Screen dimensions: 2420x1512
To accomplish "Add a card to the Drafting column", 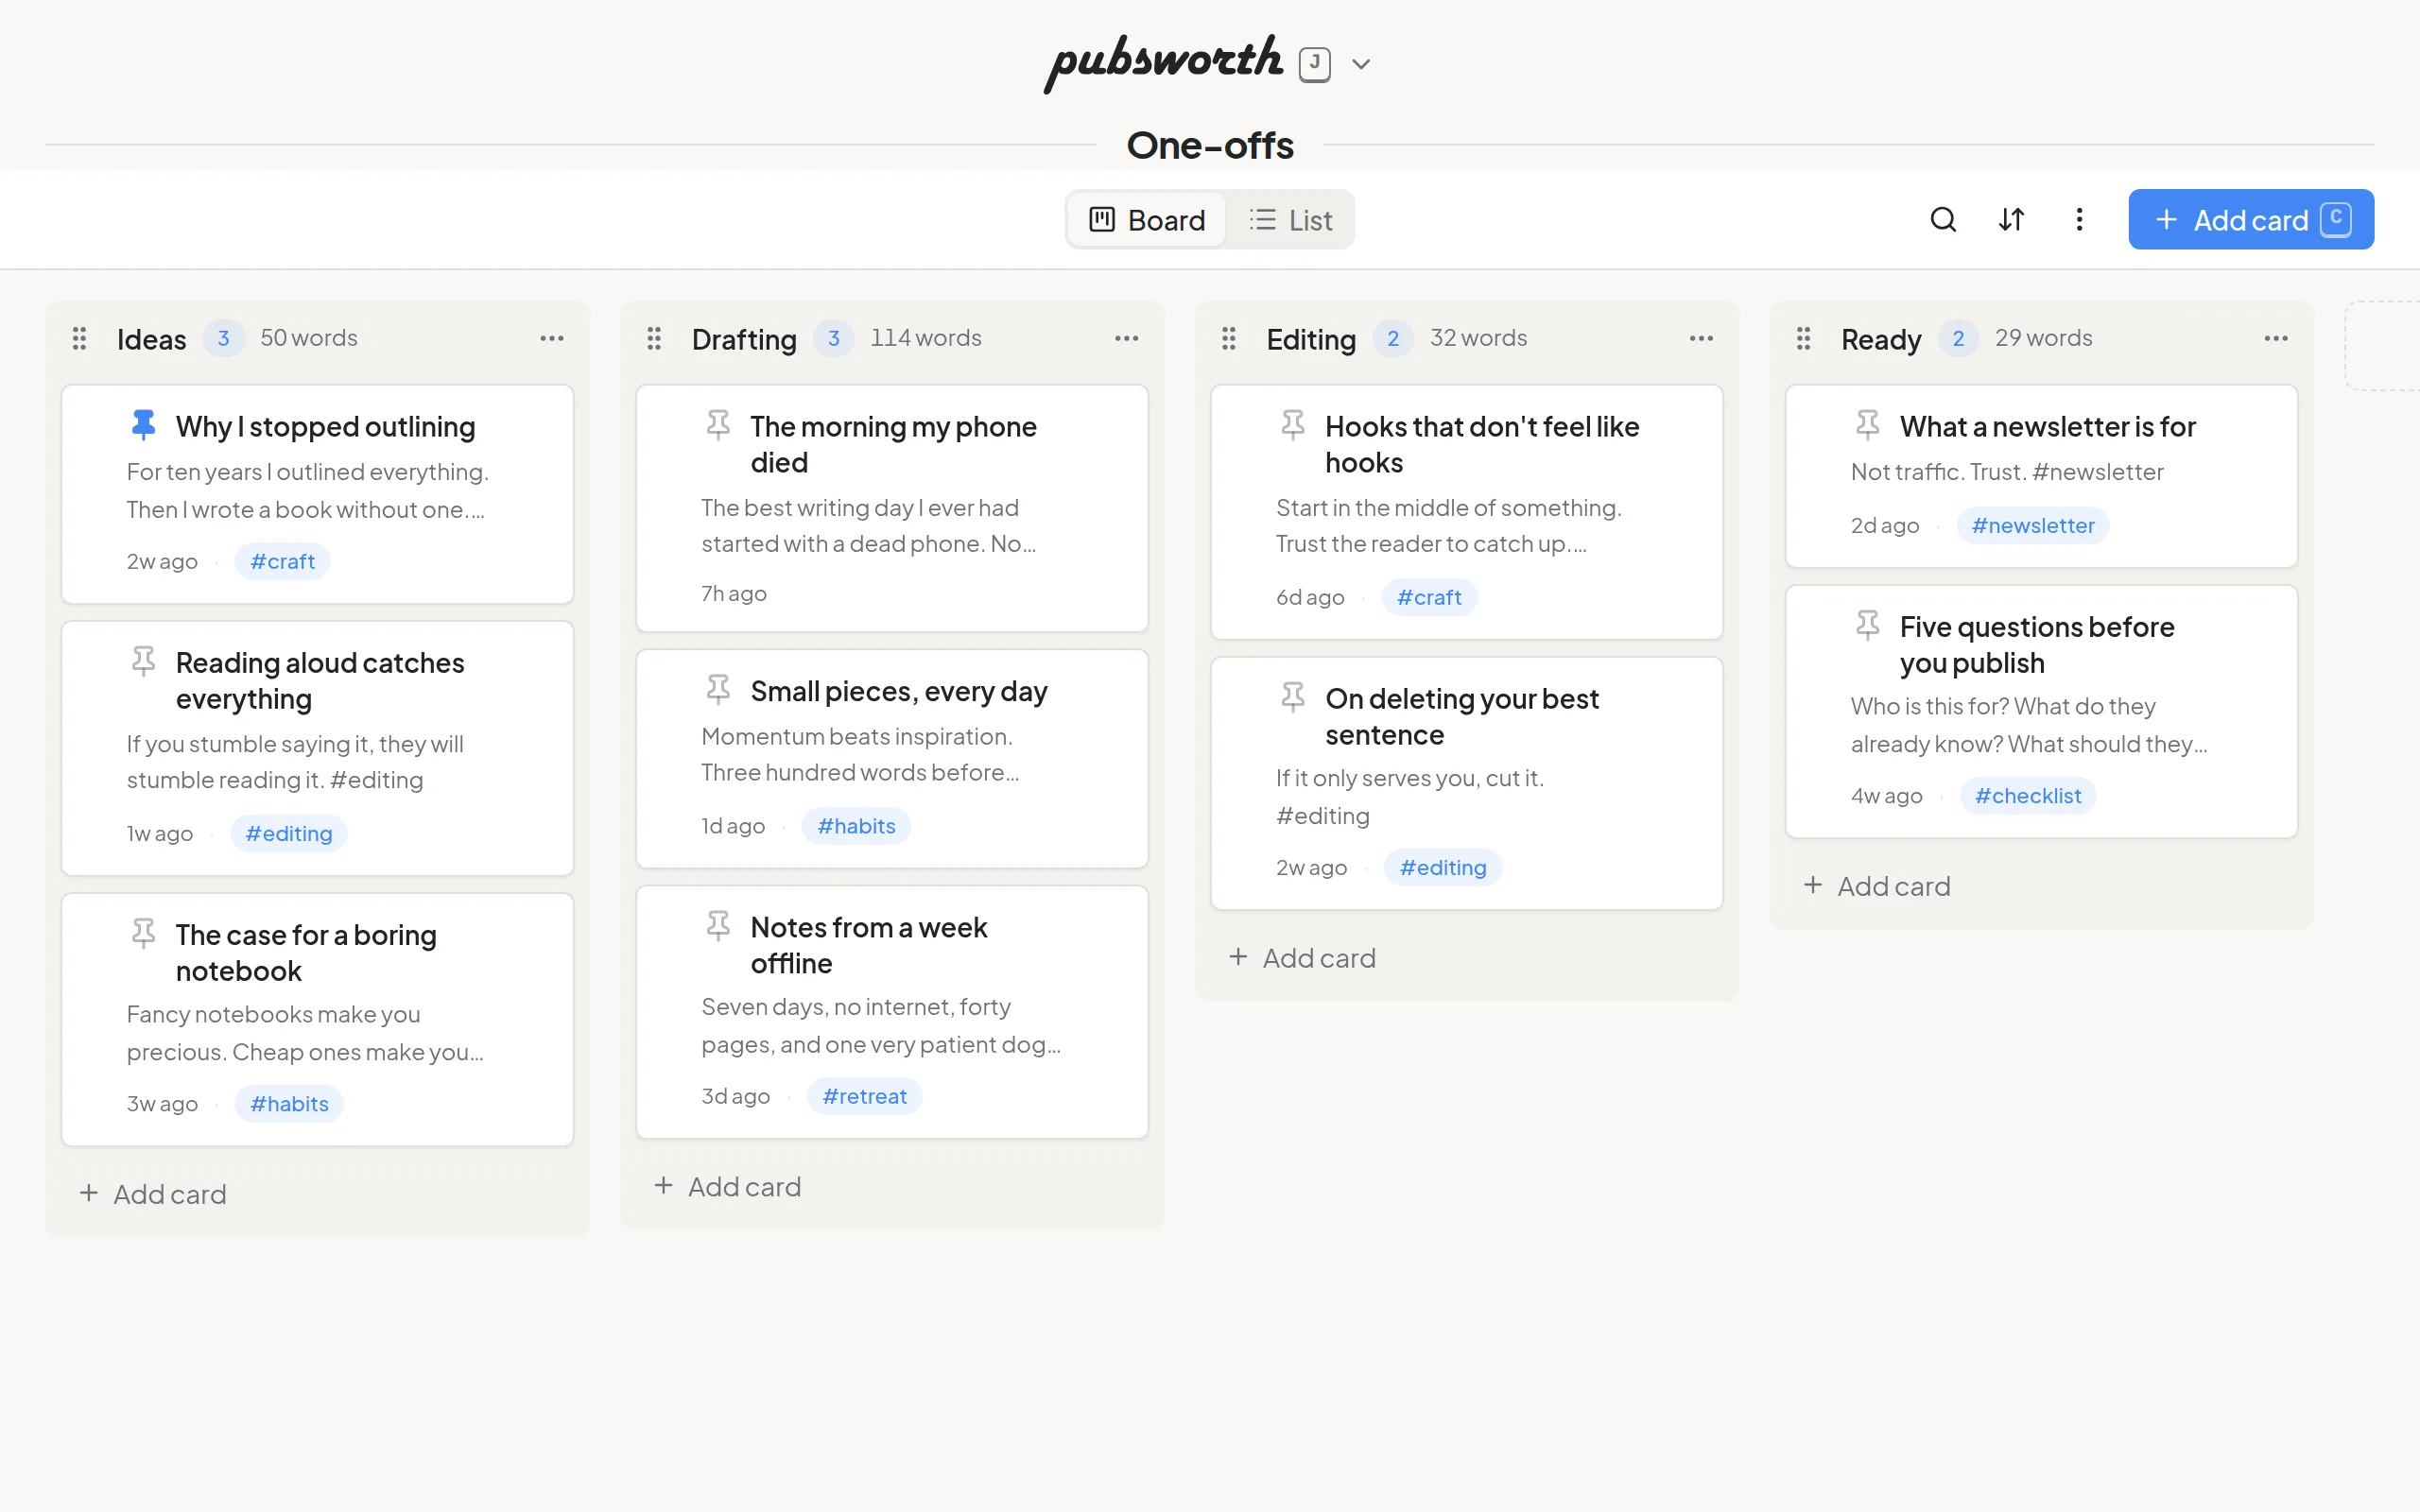I will click(728, 1186).
